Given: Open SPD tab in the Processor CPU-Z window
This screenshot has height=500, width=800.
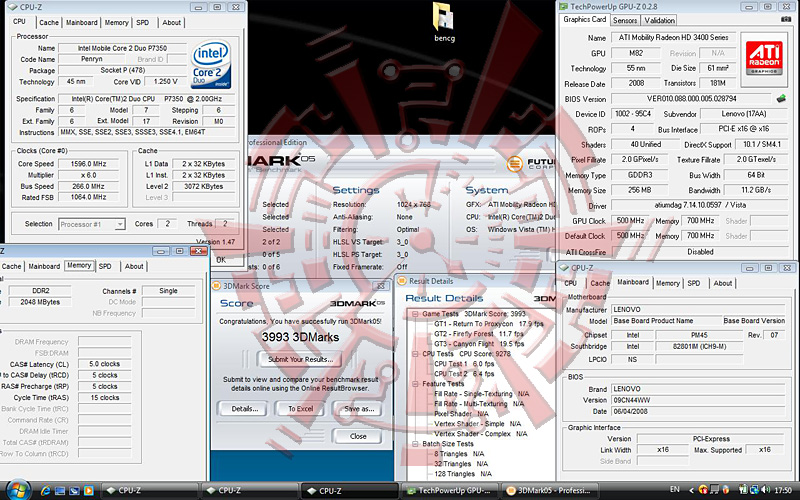Looking at the screenshot, I should point(143,22).
